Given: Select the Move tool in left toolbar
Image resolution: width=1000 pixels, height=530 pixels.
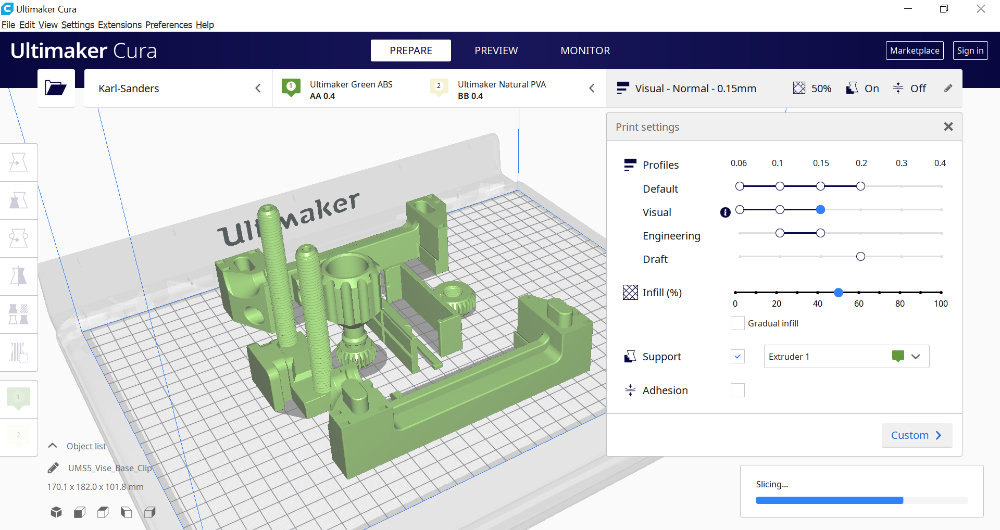Looking at the screenshot, I should click(18, 163).
